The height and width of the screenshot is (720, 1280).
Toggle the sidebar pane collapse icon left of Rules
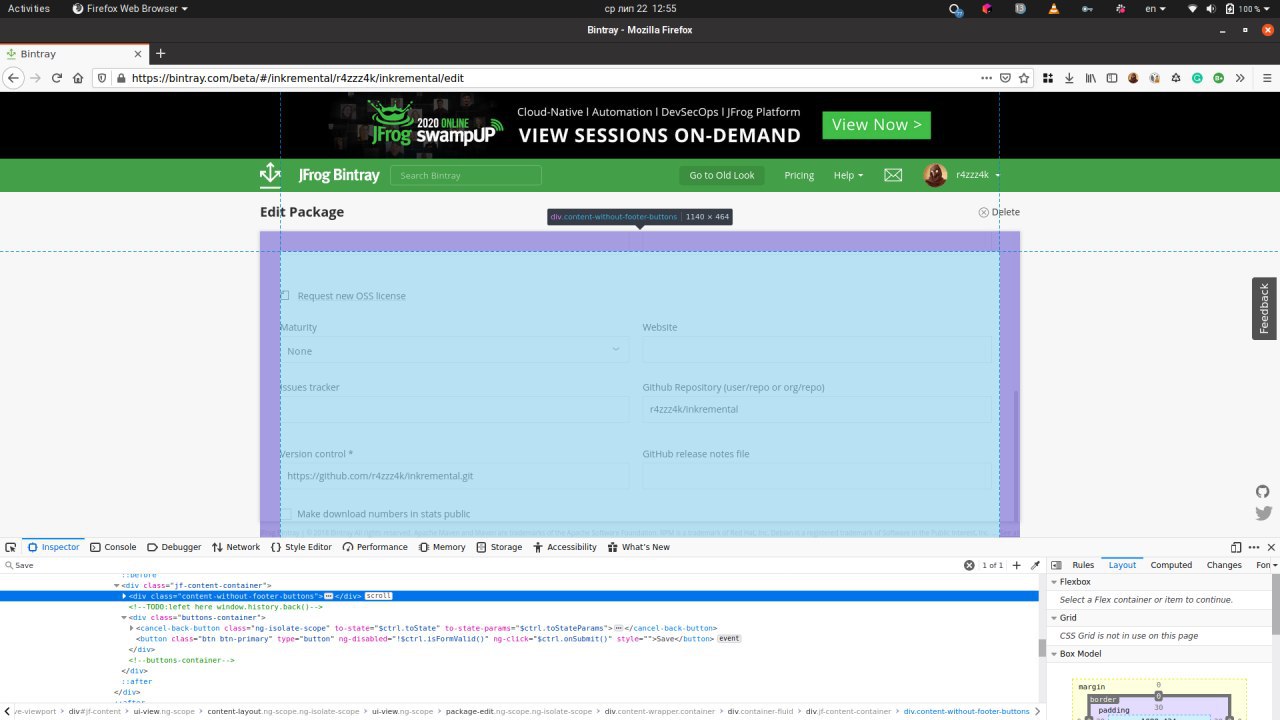1056,565
